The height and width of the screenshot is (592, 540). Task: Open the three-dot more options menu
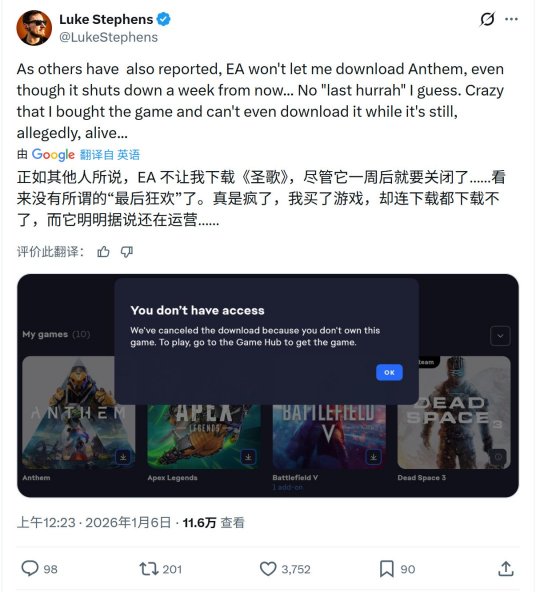click(511, 19)
